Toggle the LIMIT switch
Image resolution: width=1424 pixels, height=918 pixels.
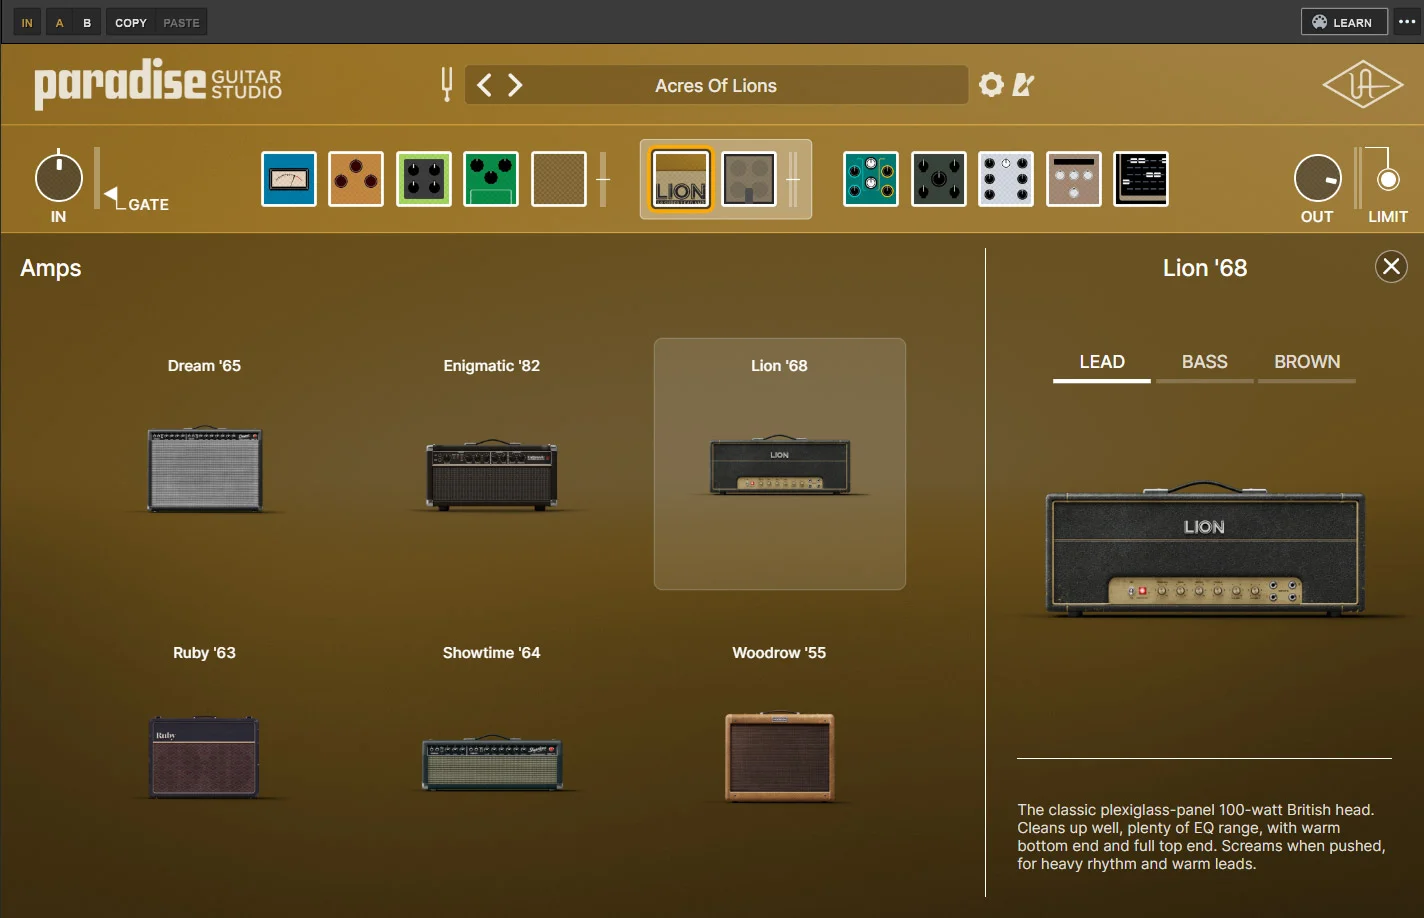pyautogui.click(x=1388, y=179)
